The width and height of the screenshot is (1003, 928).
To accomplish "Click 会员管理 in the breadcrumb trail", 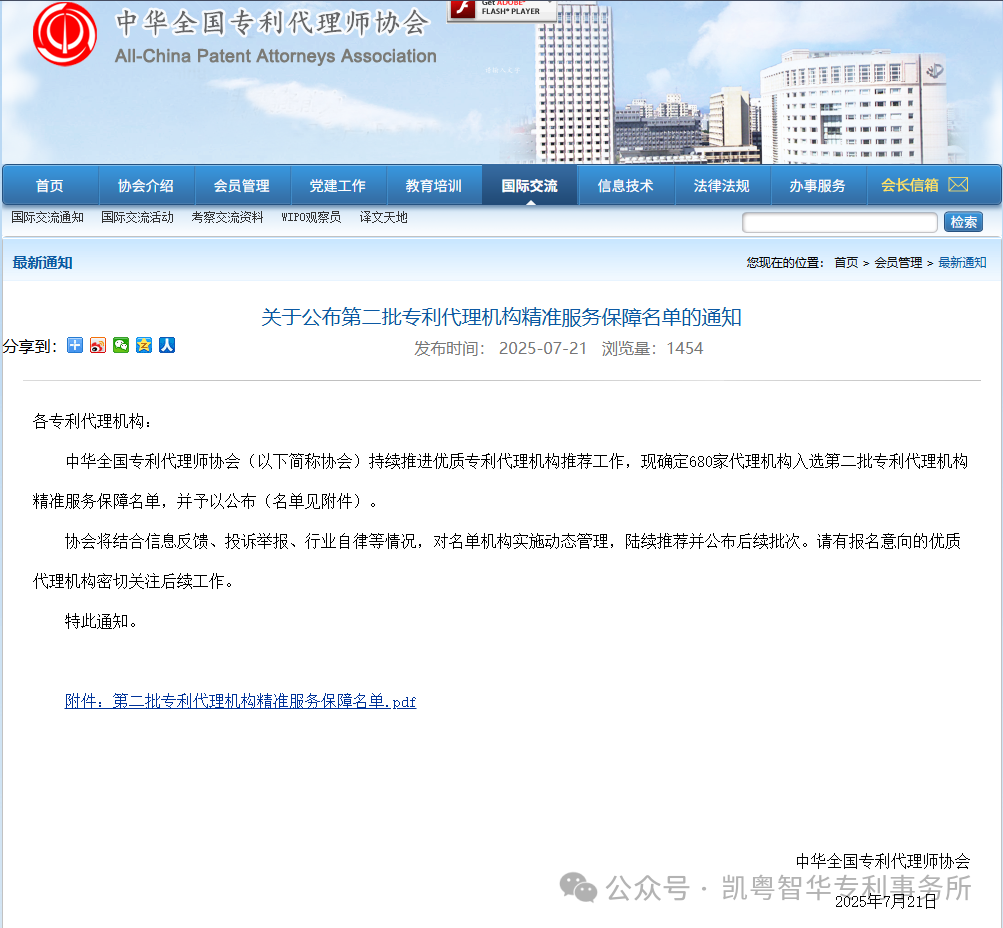I will (898, 262).
